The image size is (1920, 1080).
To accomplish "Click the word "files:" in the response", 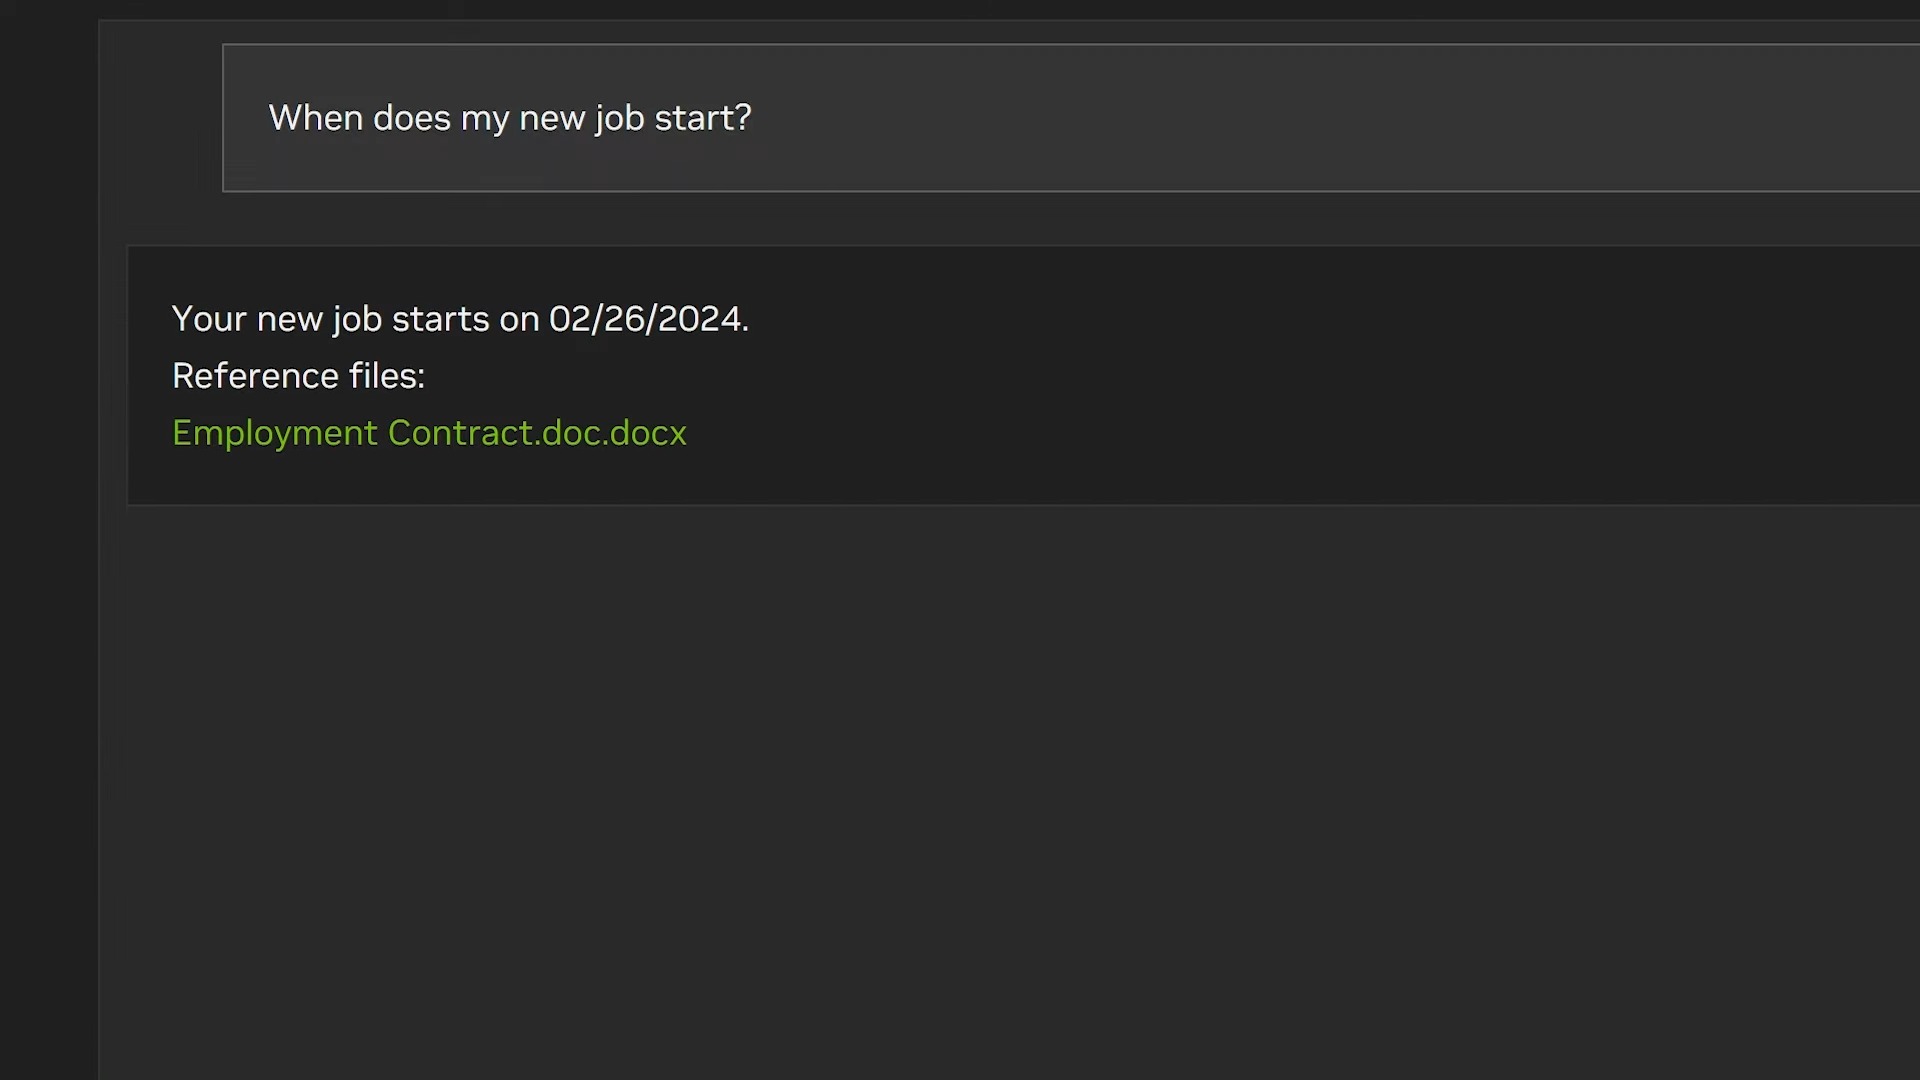I will tap(387, 376).
